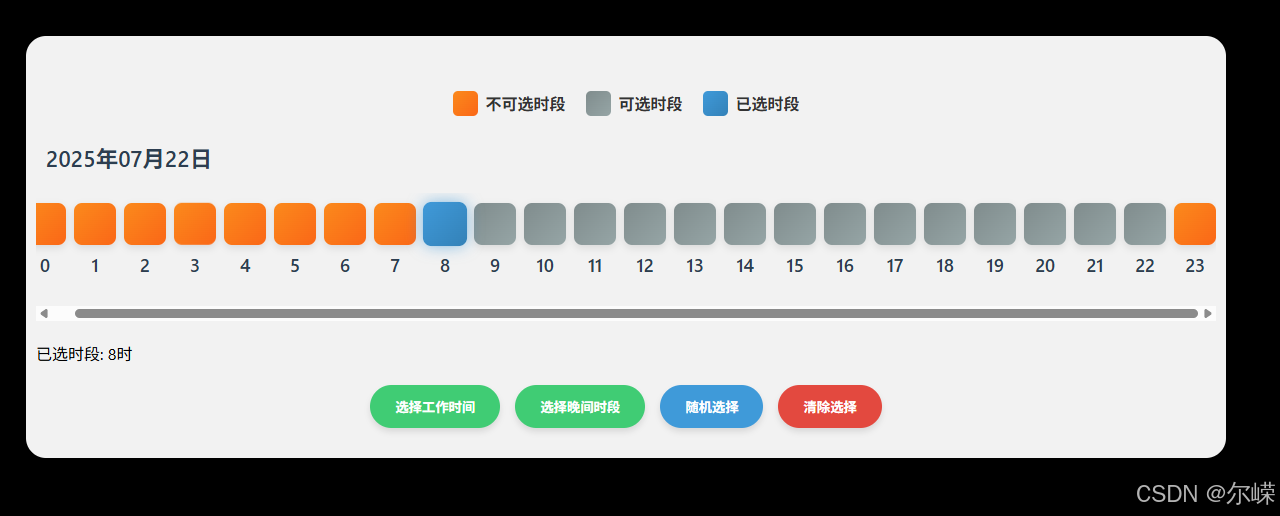
Task: Click the red 清除选择 button
Action: click(830, 406)
